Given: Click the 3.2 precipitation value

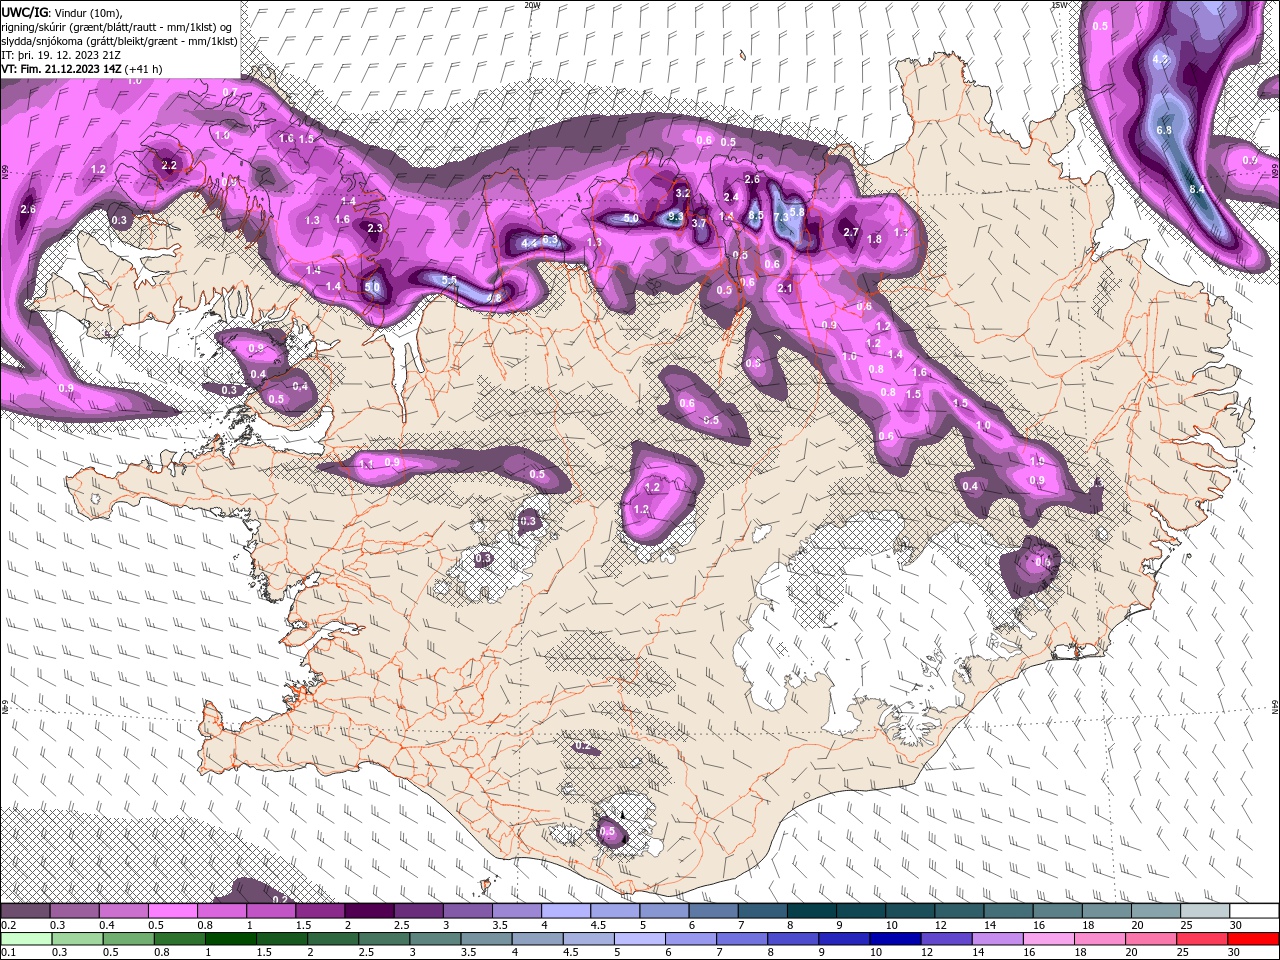Looking at the screenshot, I should click(683, 193).
